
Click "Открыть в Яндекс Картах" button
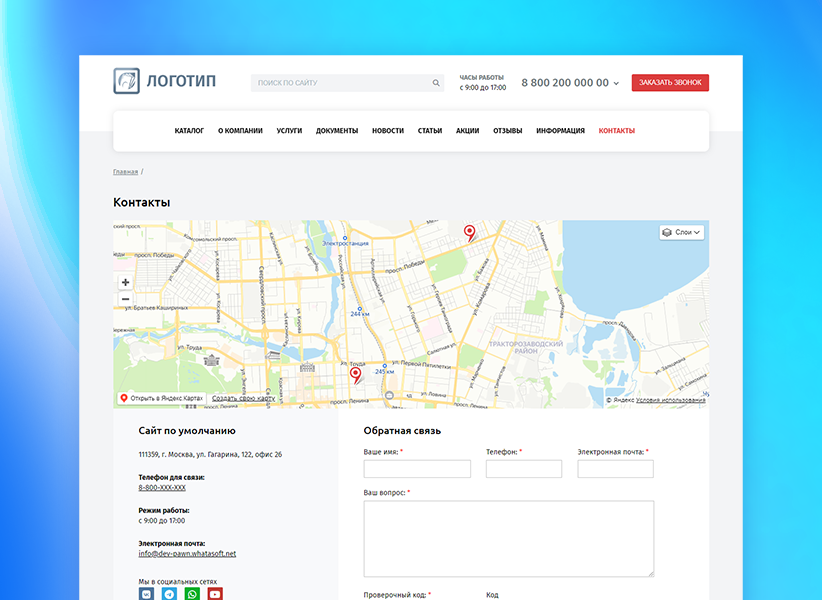pyautogui.click(x=161, y=398)
